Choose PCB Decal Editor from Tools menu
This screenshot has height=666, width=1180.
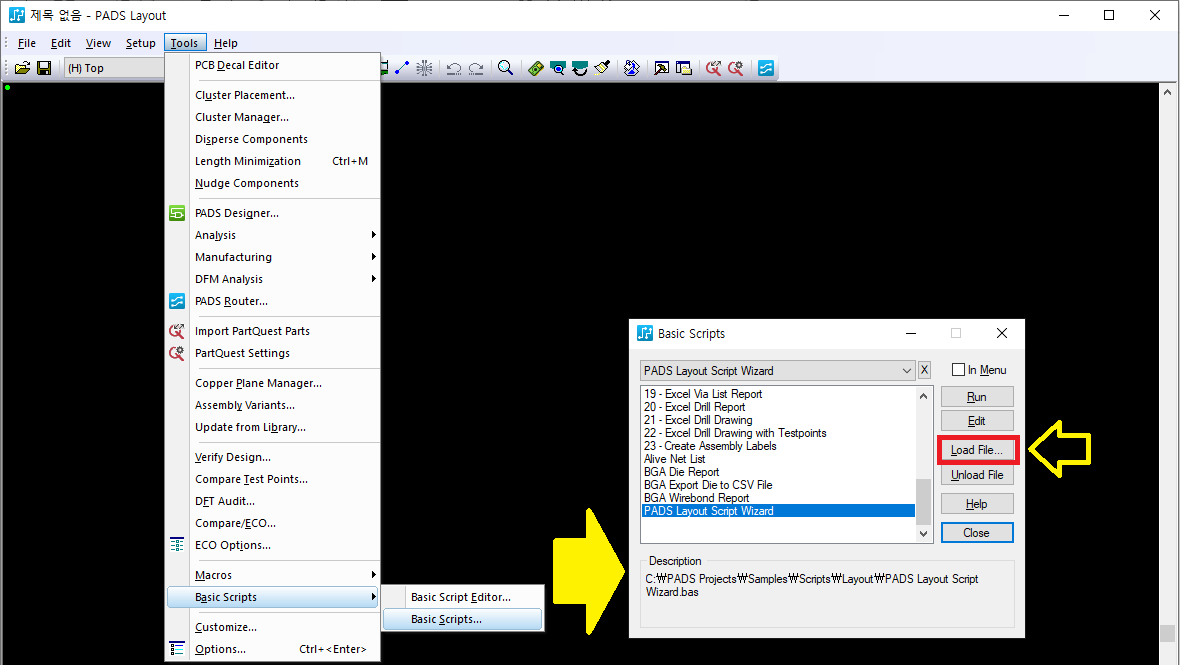[272, 65]
